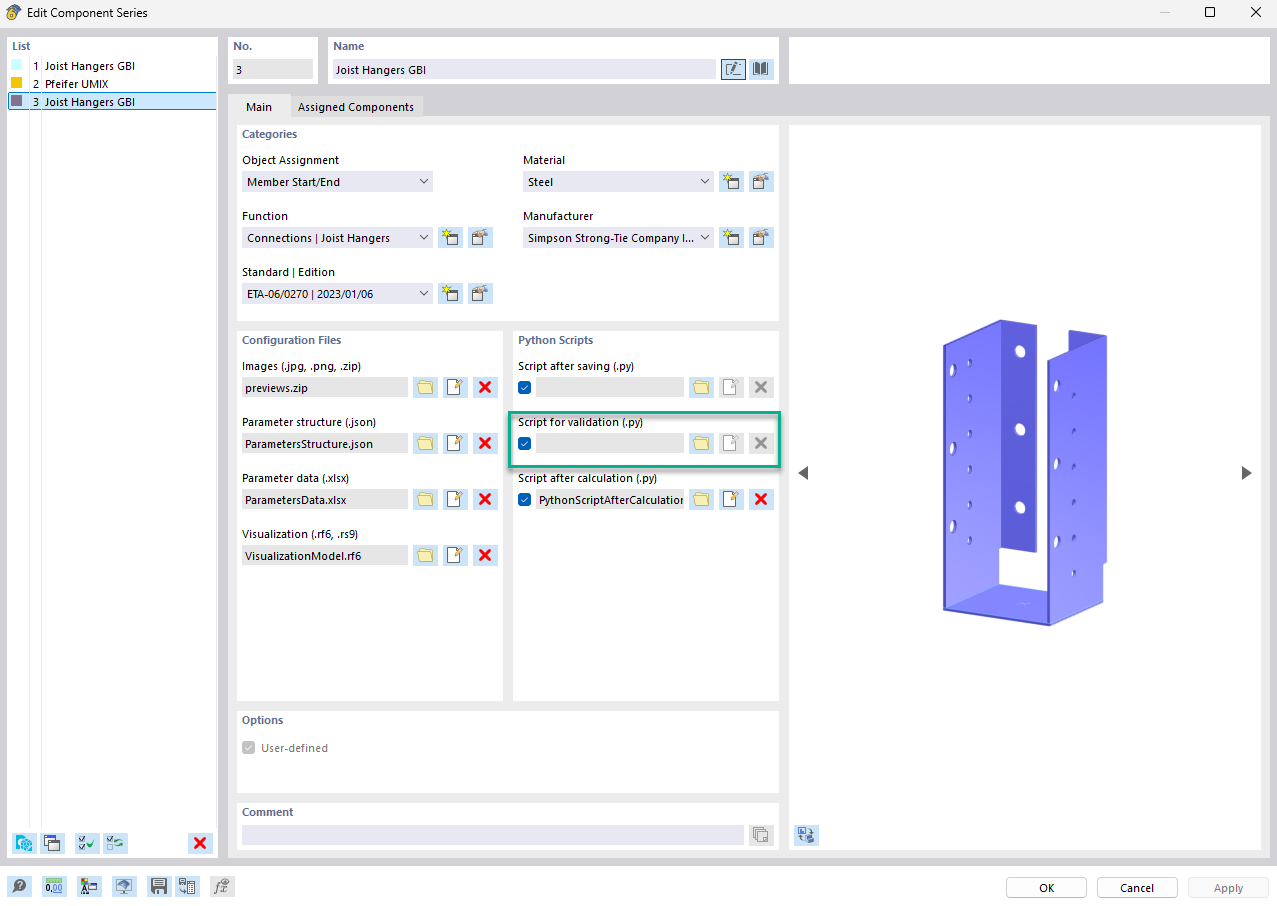Browse folder for VisualizationModel.rf6
The width and height of the screenshot is (1277, 906).
pos(426,555)
